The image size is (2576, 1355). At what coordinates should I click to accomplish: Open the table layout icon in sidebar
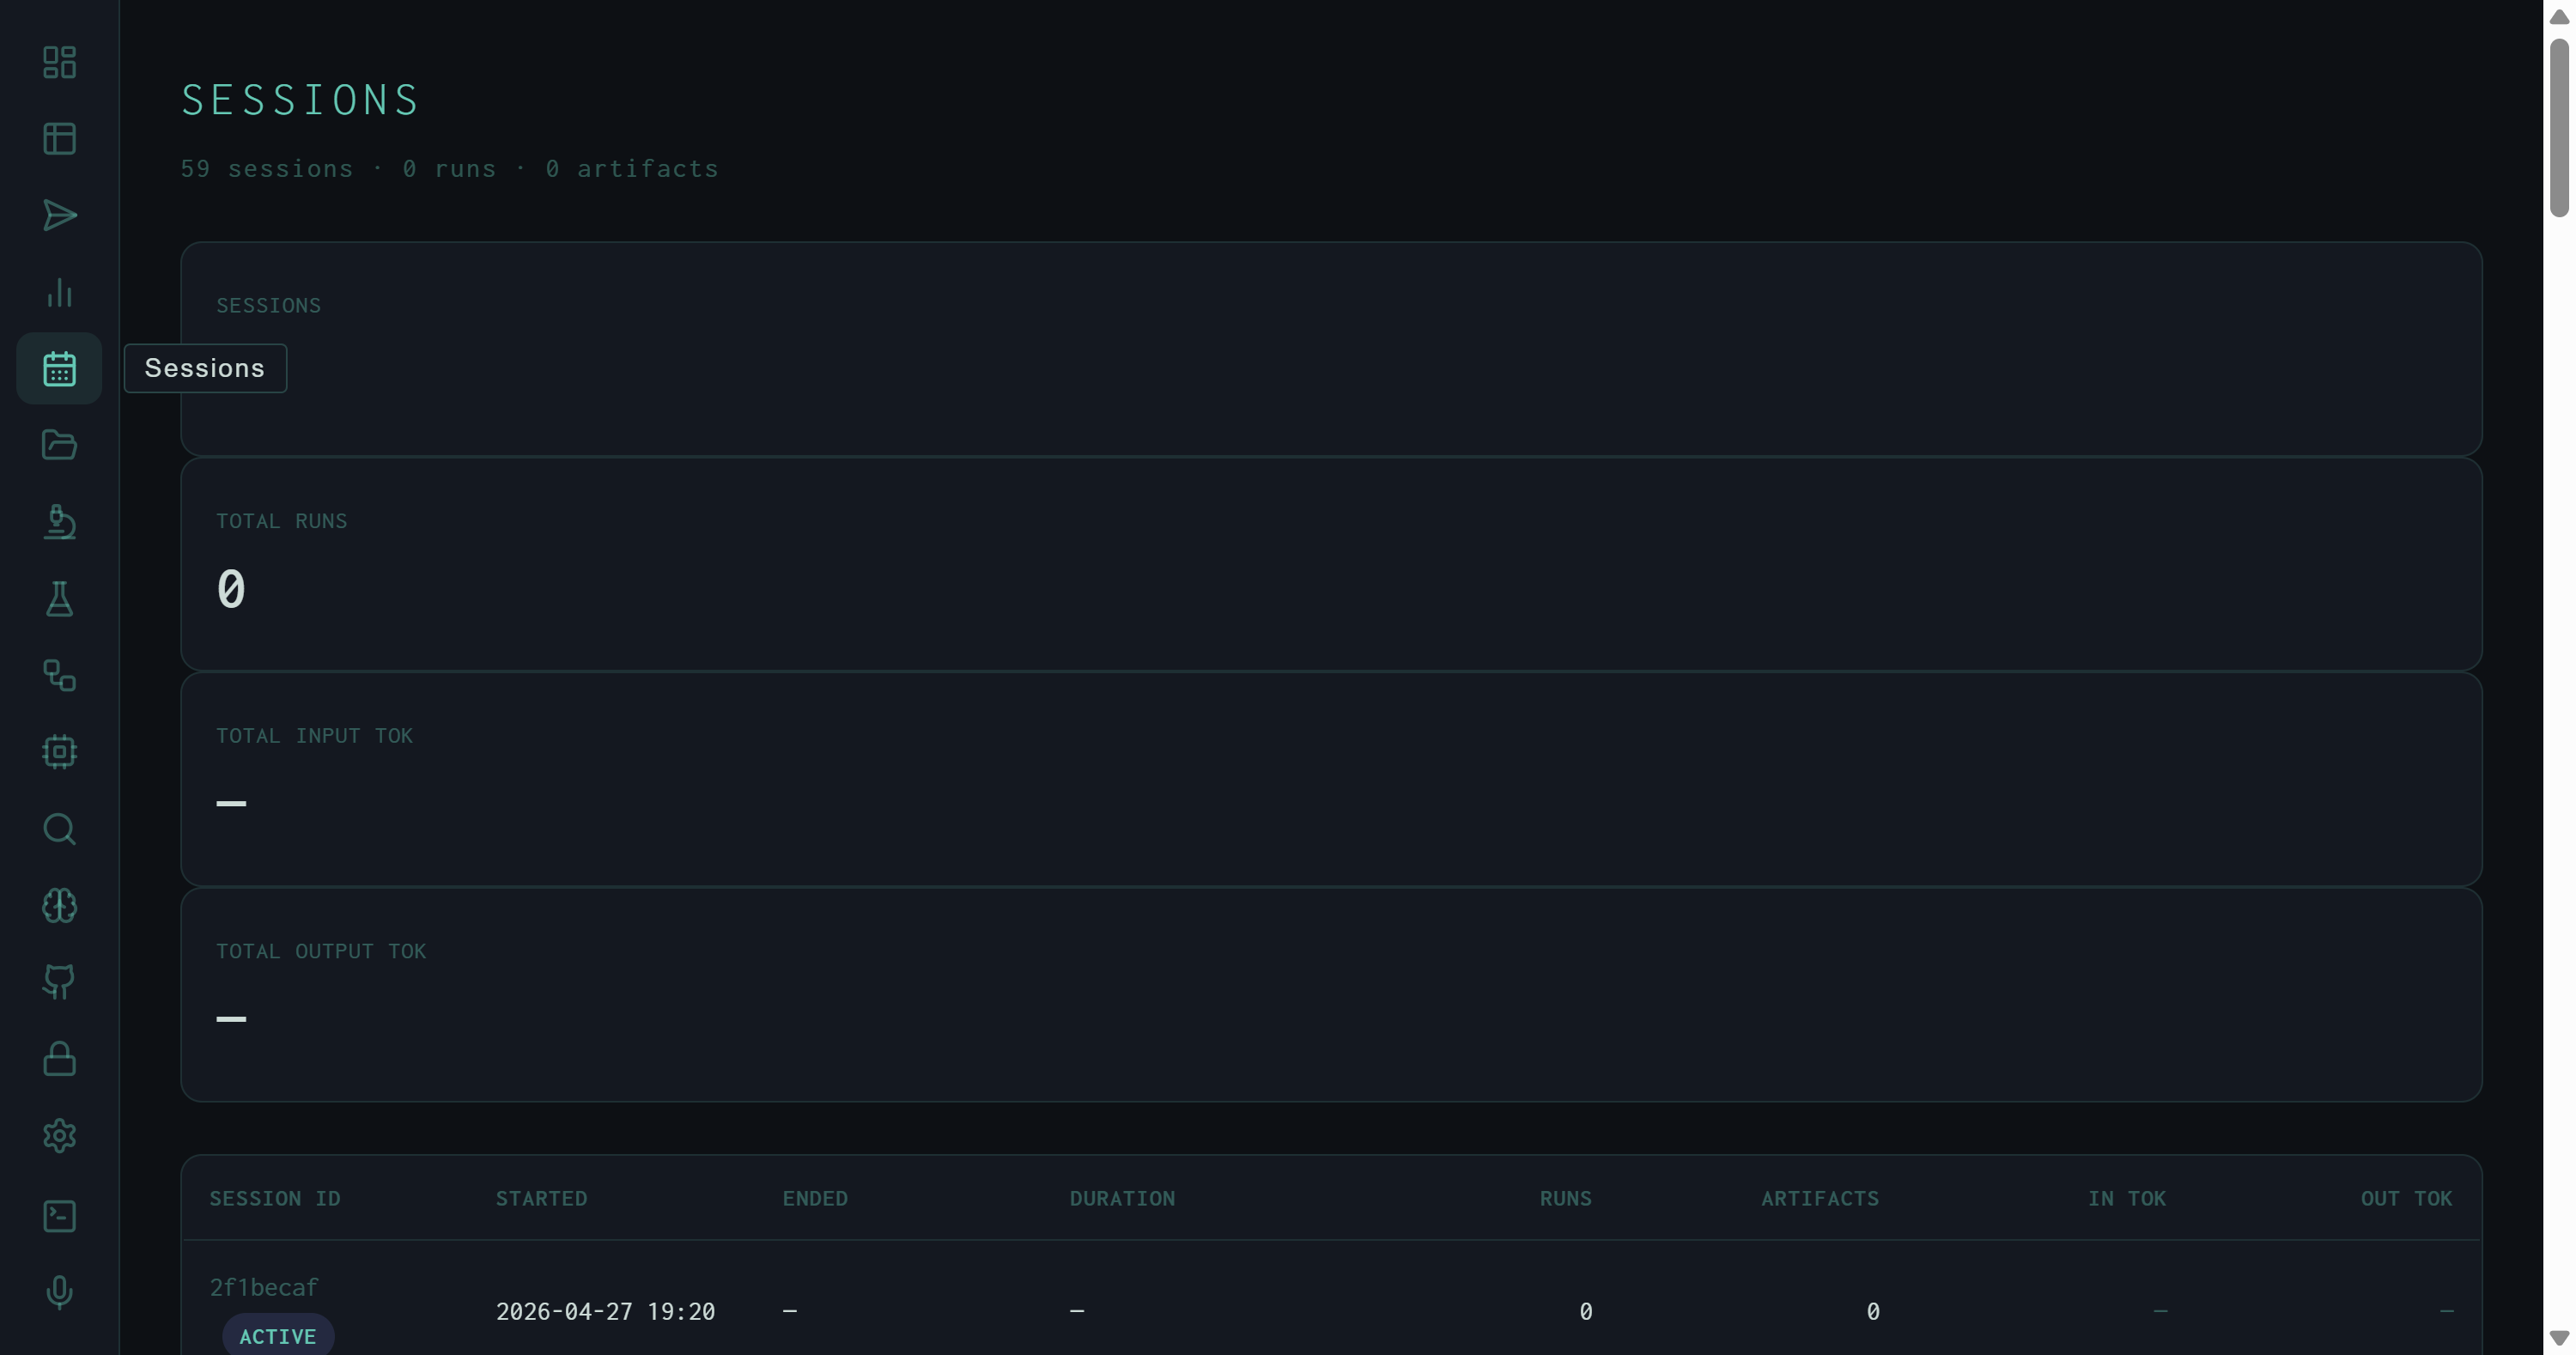coord(59,139)
